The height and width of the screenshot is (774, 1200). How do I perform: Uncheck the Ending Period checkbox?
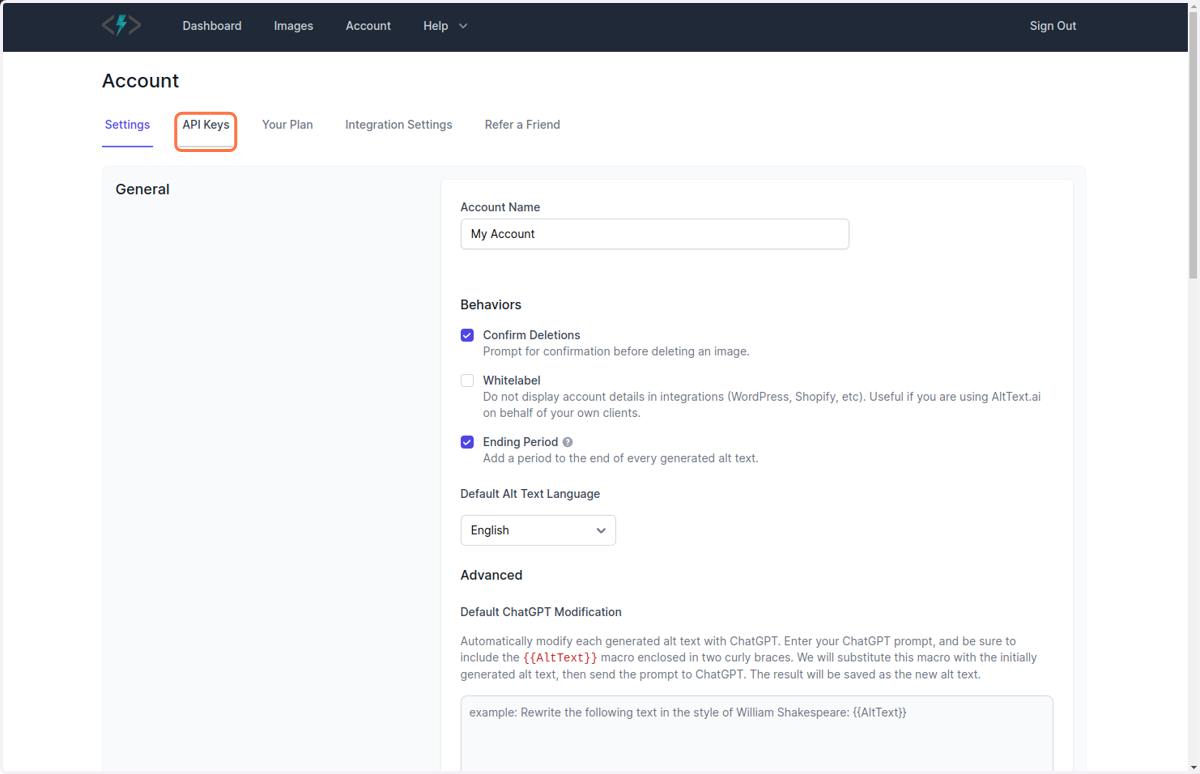467,442
